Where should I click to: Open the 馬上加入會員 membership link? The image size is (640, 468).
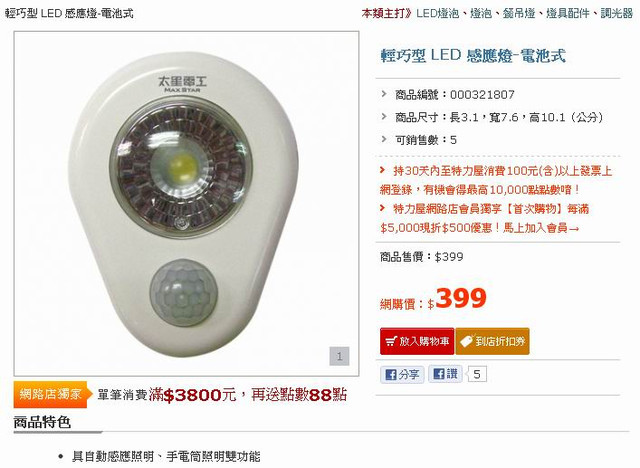click(541, 228)
